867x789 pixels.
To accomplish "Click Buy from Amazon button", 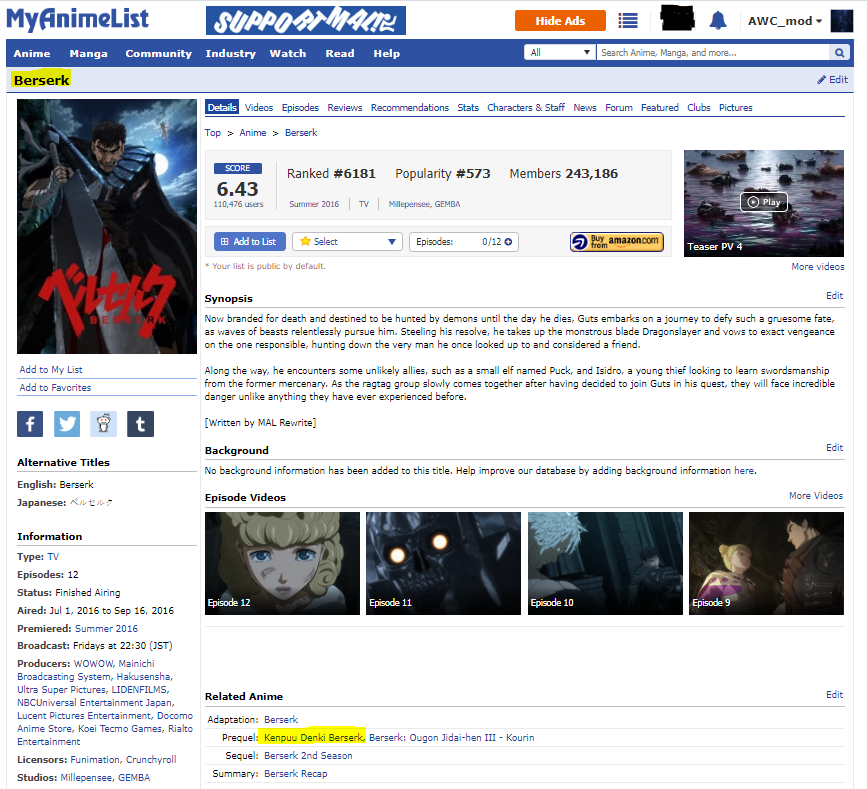I will point(617,242).
